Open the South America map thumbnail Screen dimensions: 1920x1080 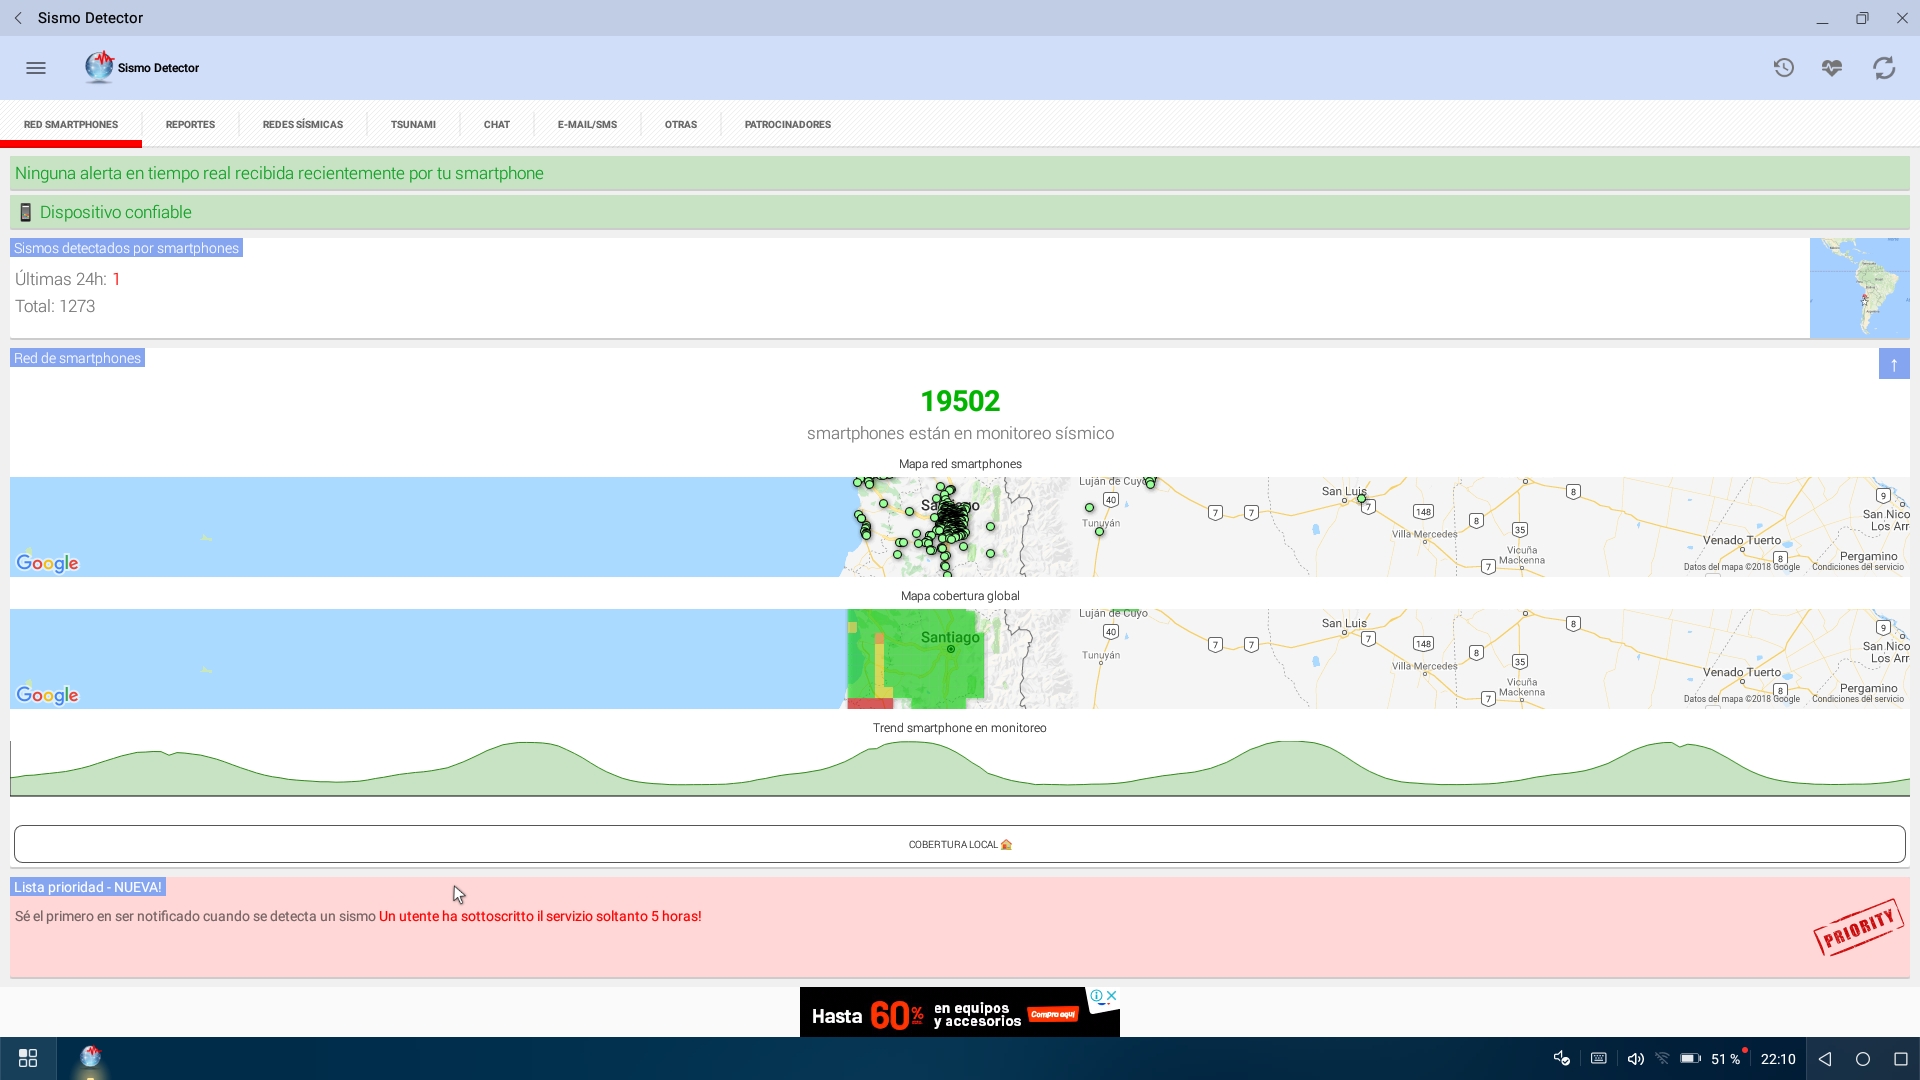[1859, 288]
